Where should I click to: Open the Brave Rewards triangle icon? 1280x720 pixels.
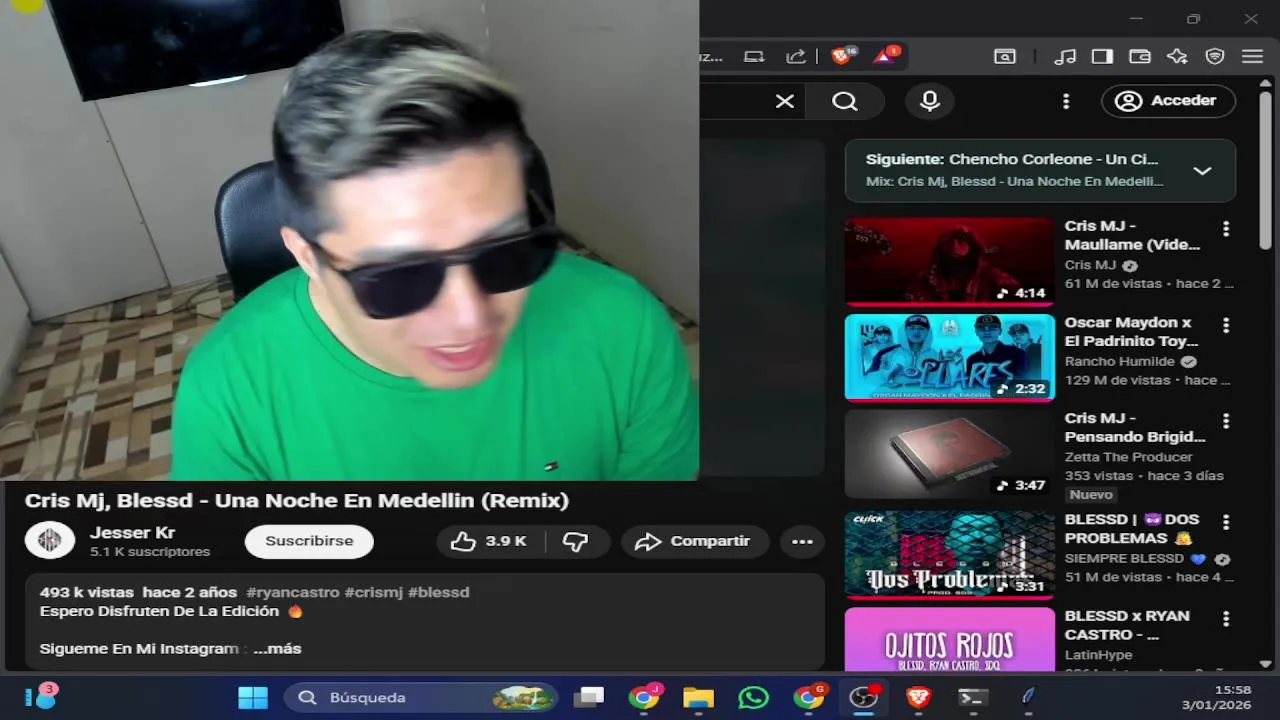pos(886,56)
